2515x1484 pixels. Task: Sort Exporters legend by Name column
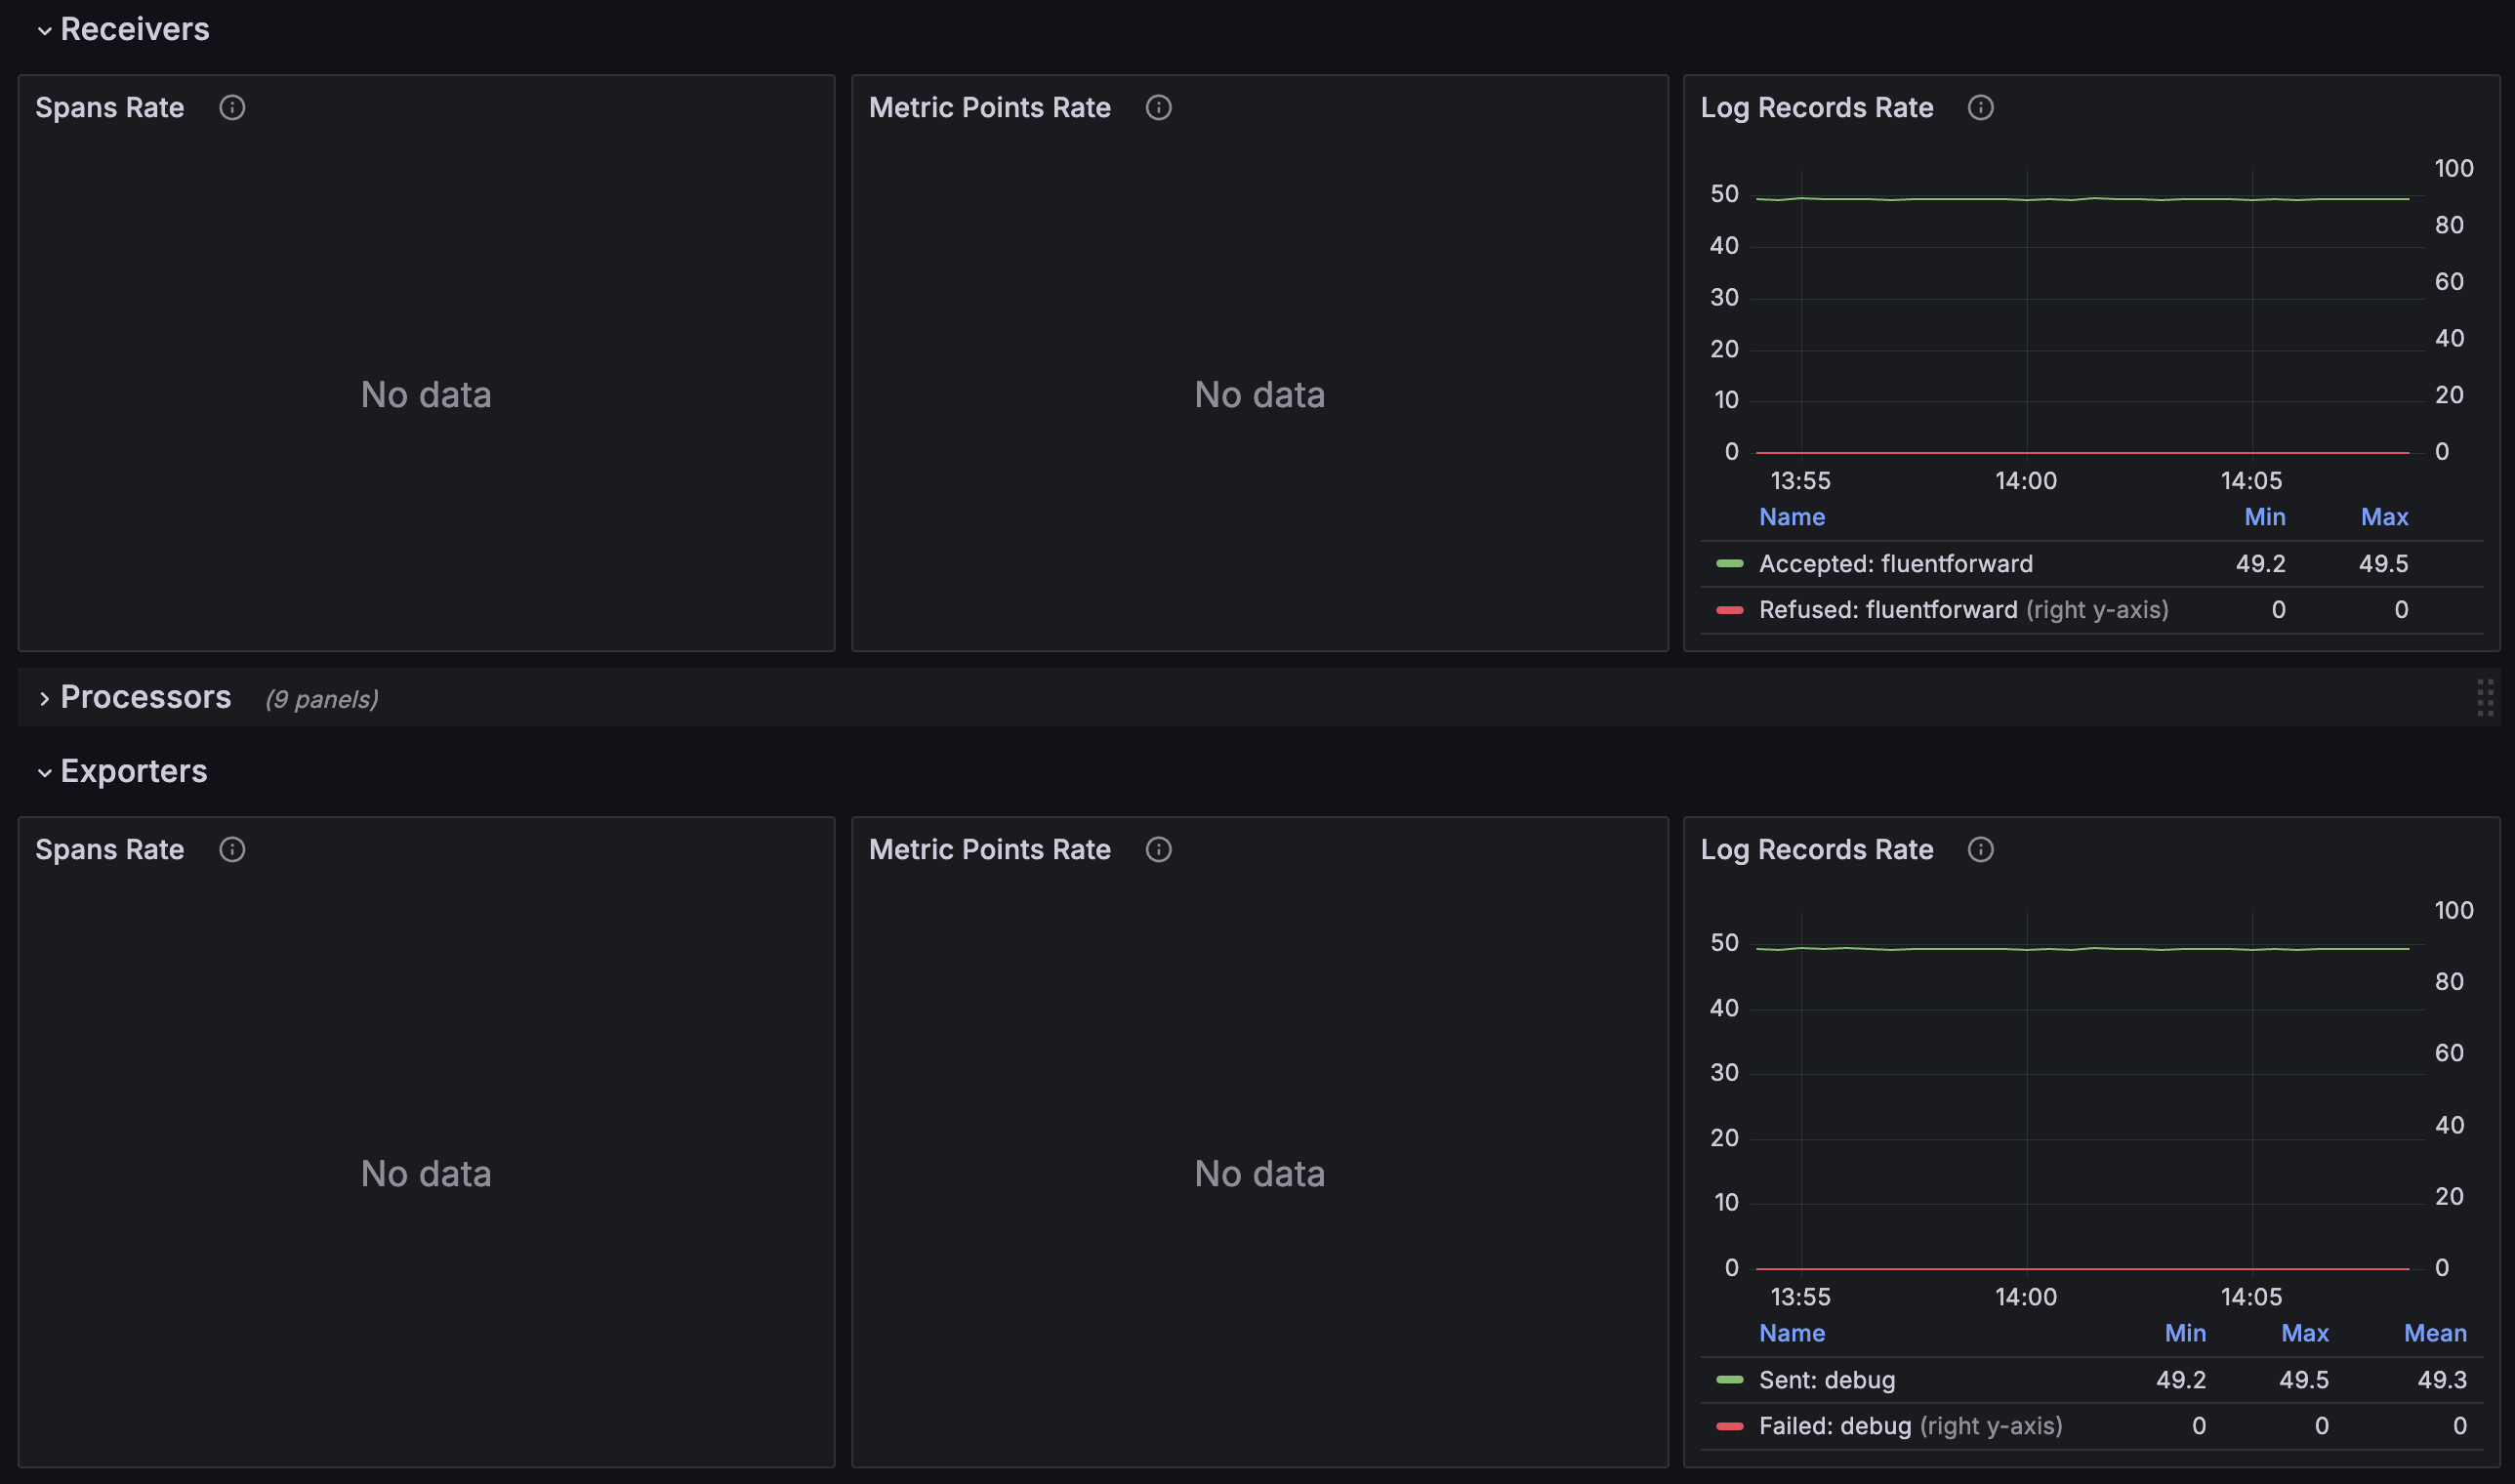pos(1791,1333)
